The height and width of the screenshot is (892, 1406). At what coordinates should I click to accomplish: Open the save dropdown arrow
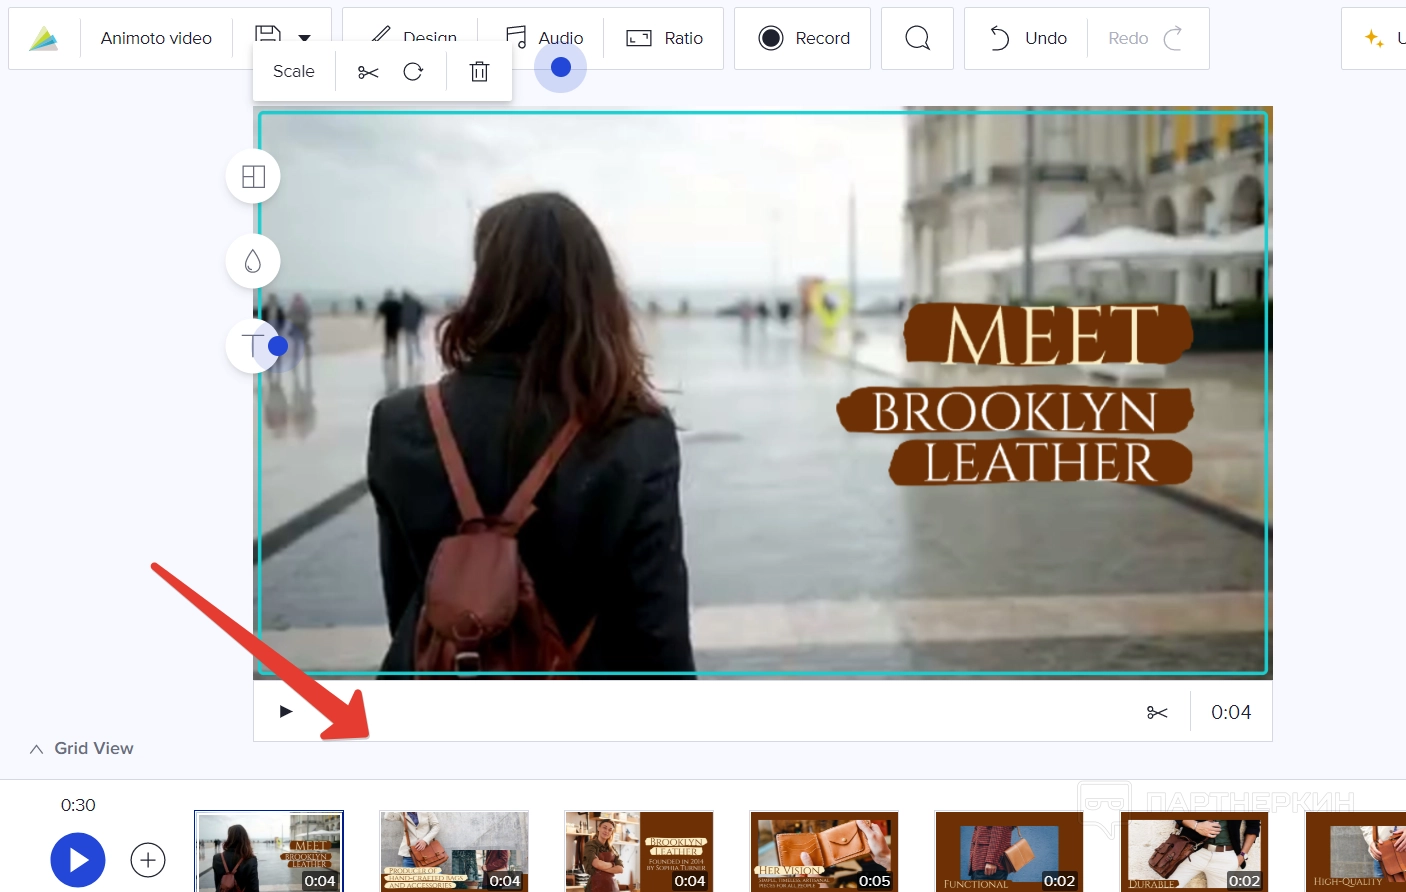click(305, 37)
